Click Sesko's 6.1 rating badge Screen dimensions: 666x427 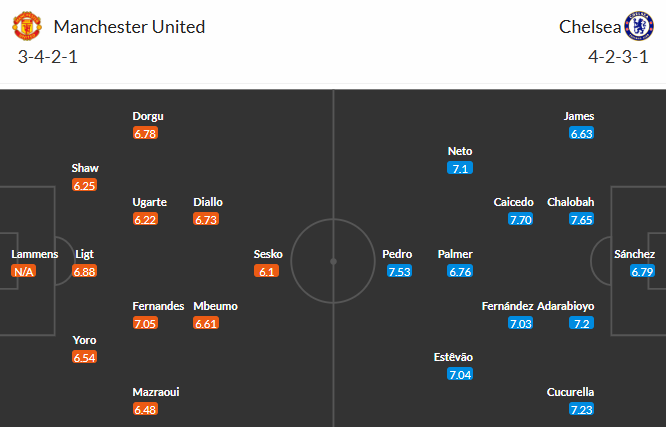click(x=268, y=271)
